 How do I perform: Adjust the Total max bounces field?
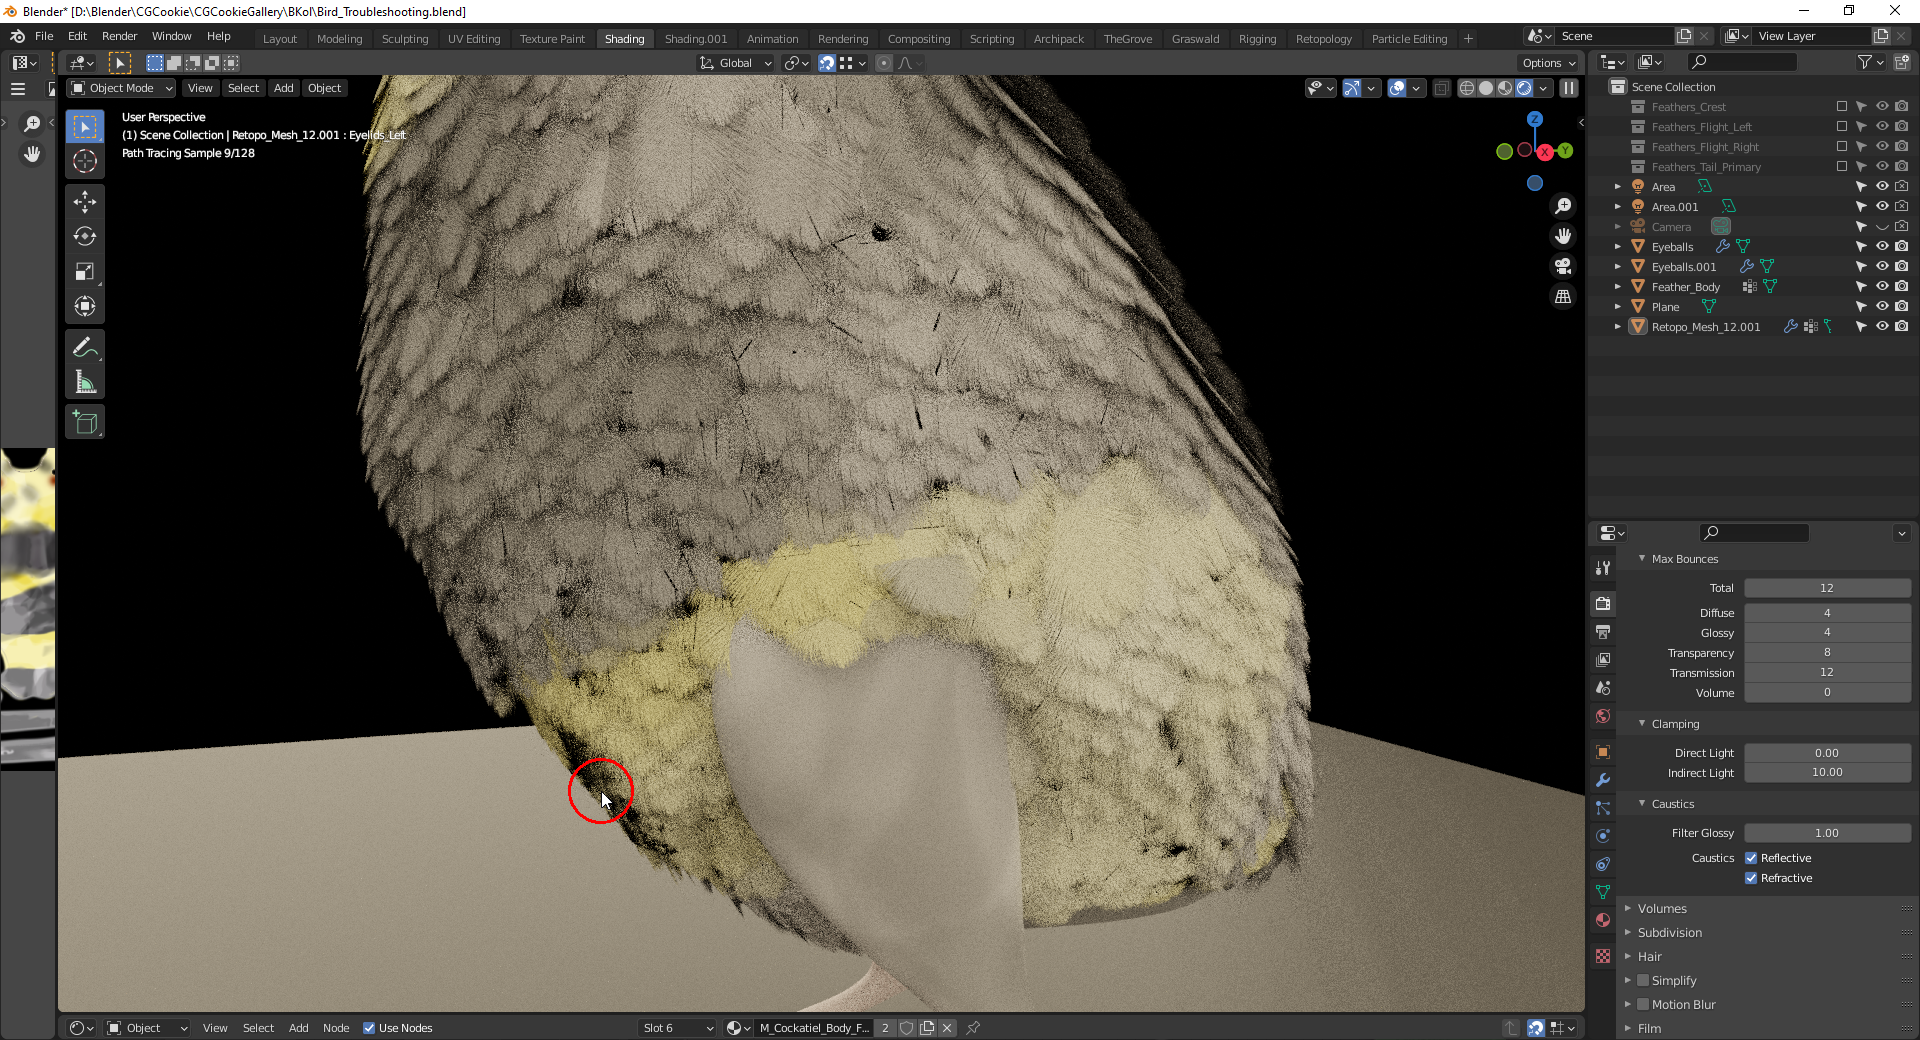pos(1827,588)
